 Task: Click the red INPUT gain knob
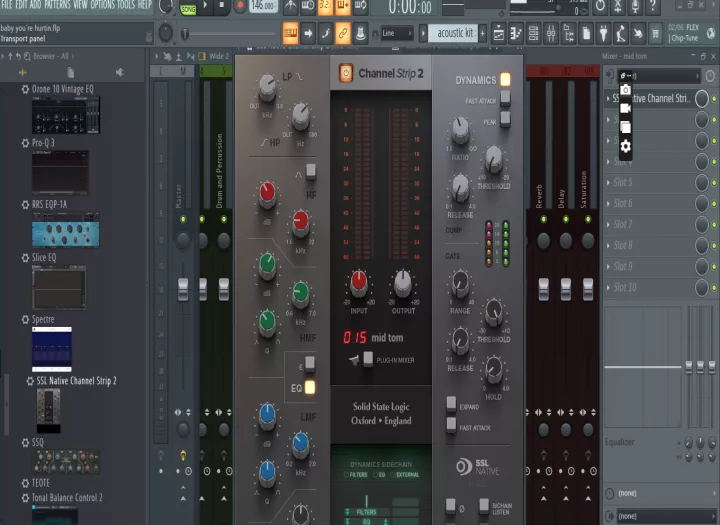tap(359, 282)
